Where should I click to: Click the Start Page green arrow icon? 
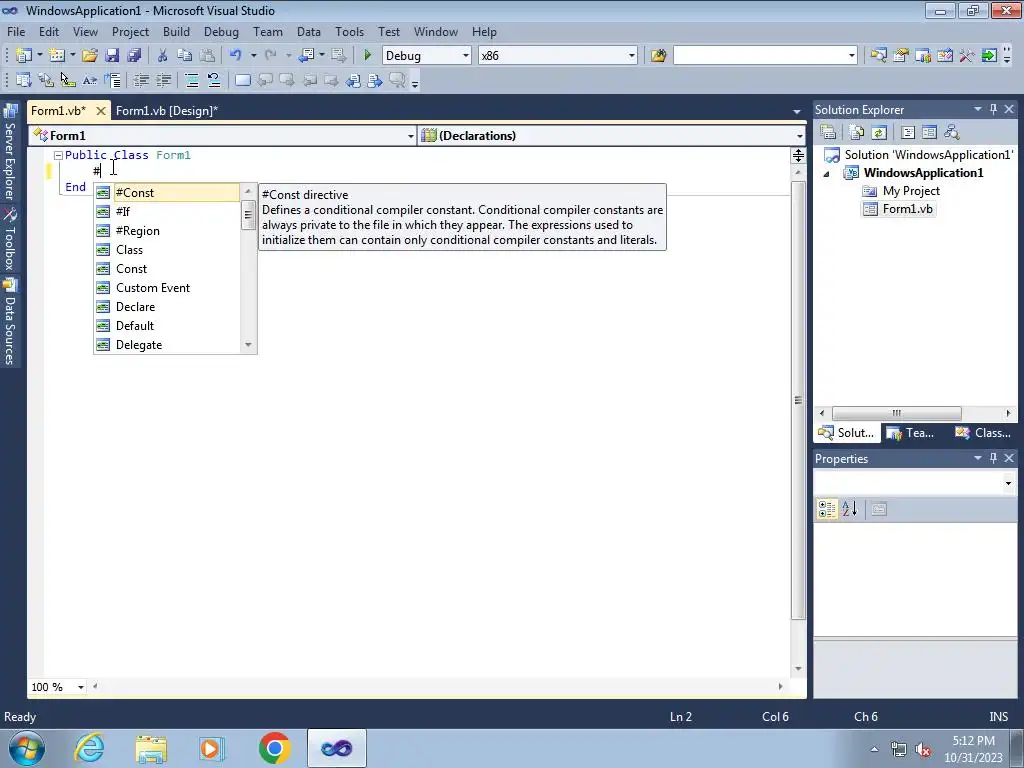coord(989,56)
